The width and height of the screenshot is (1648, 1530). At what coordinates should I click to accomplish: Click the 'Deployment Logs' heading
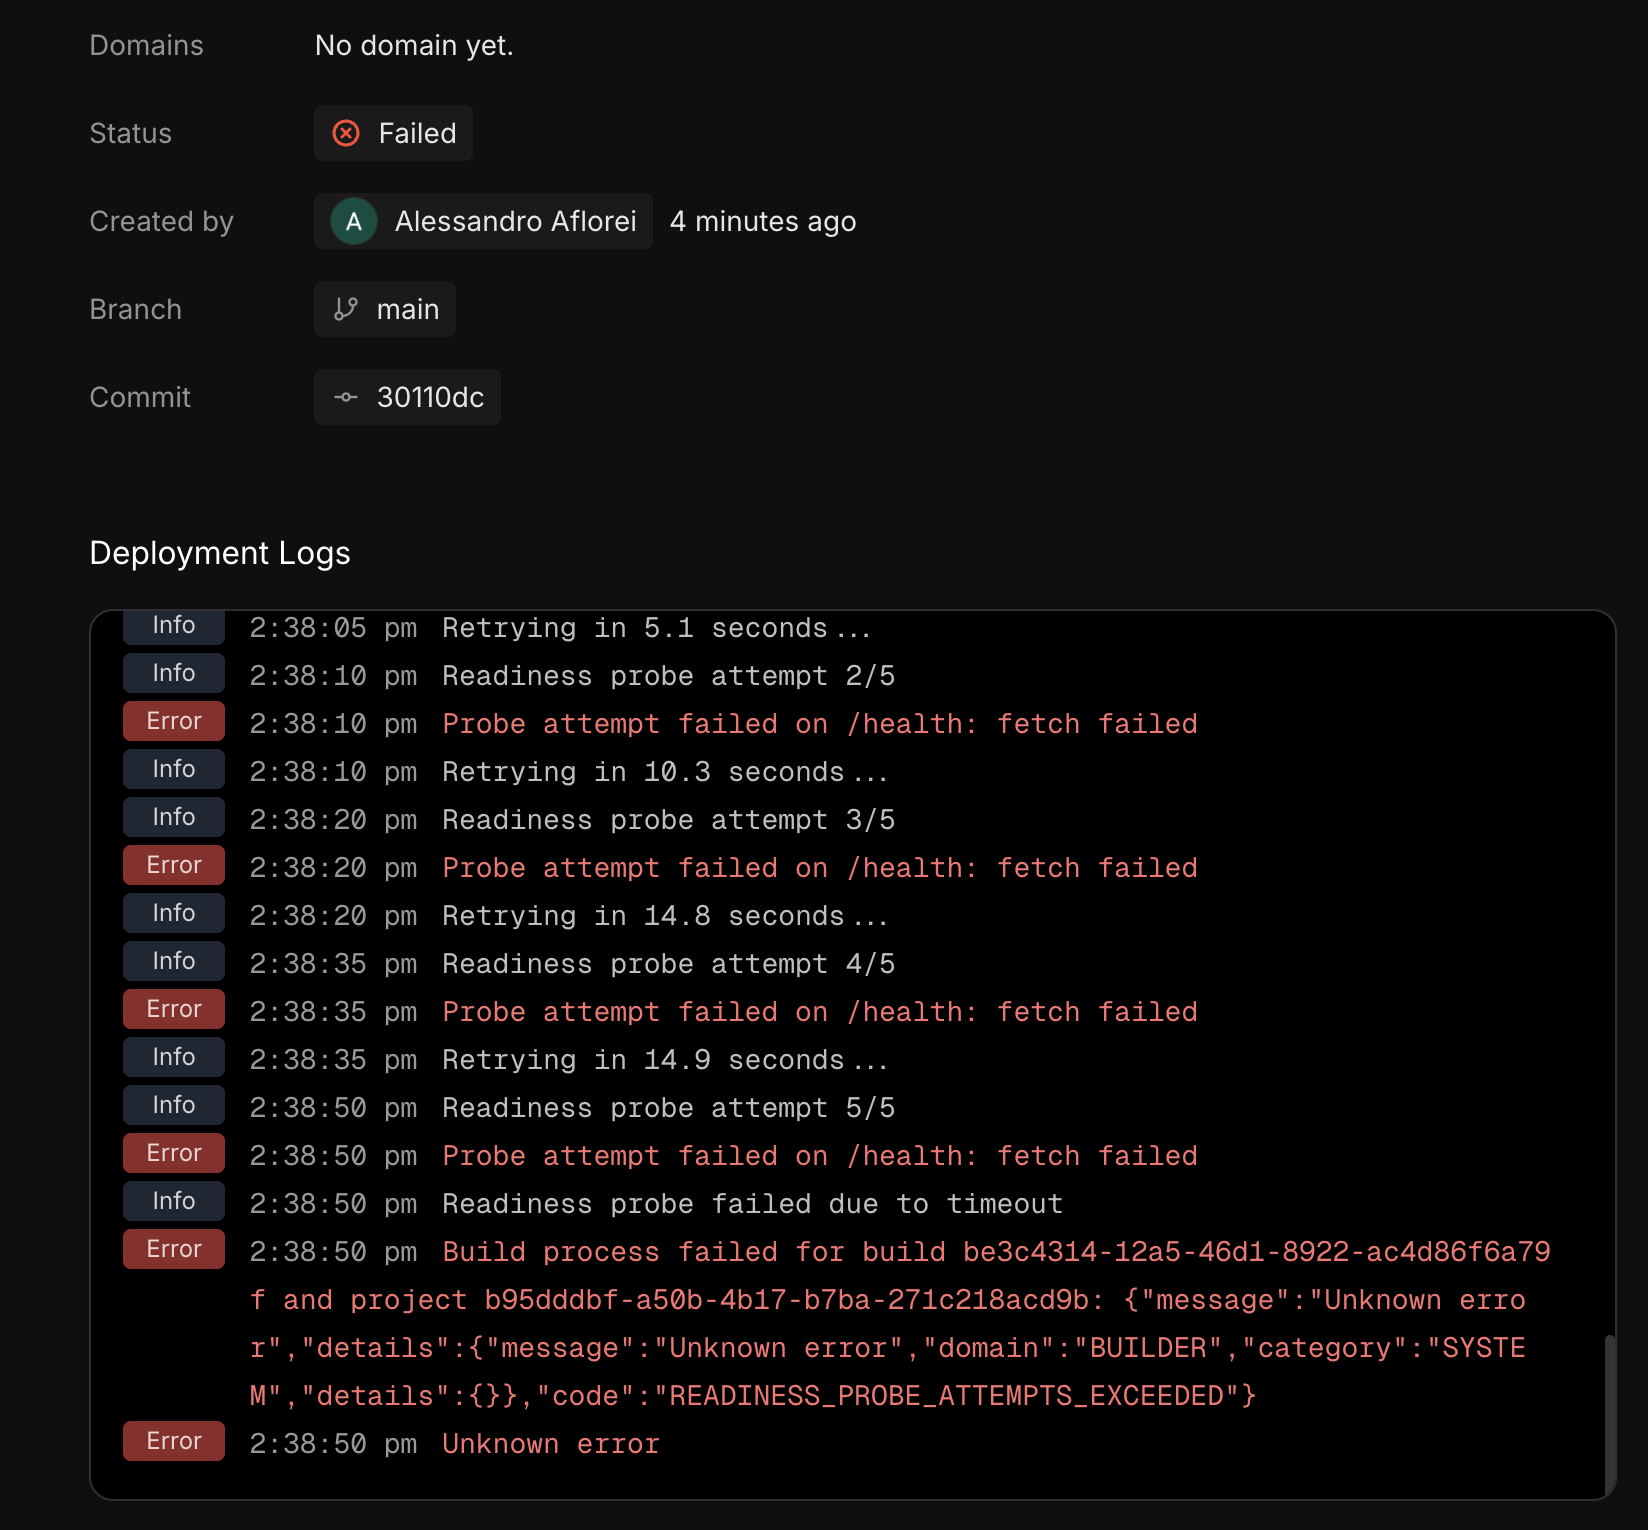click(x=220, y=553)
